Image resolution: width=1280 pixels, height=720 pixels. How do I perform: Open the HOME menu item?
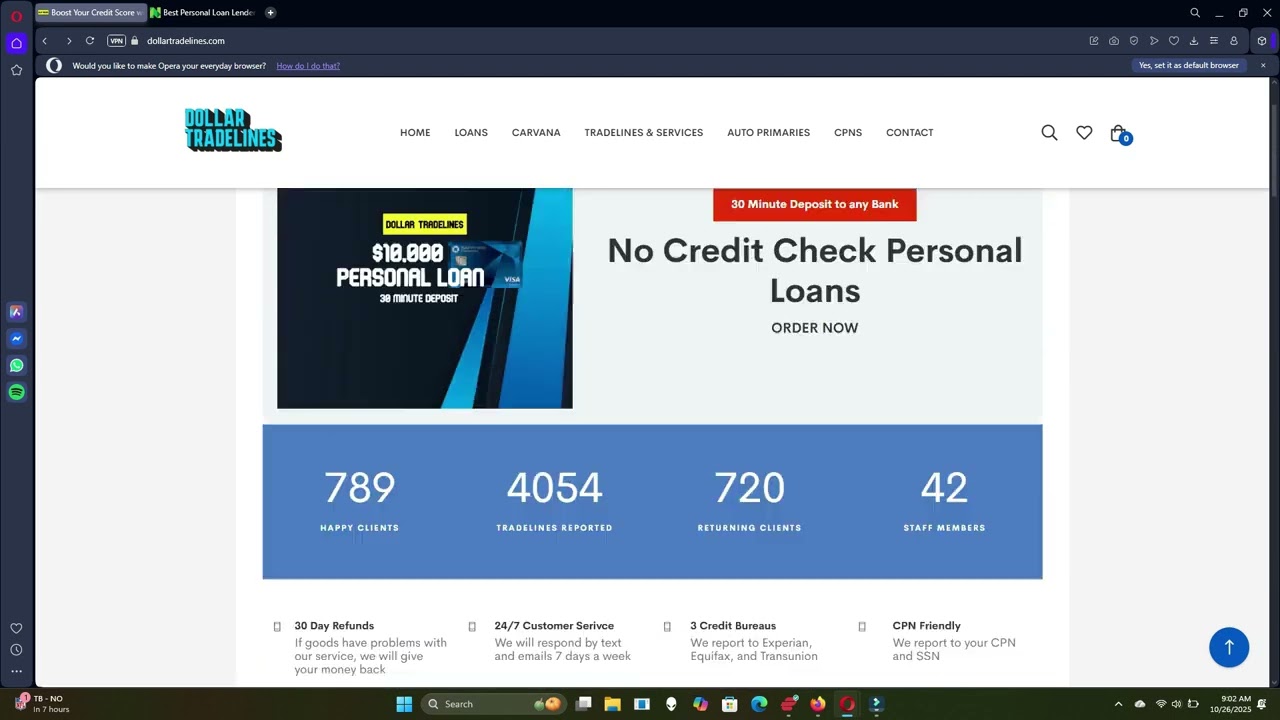(415, 133)
